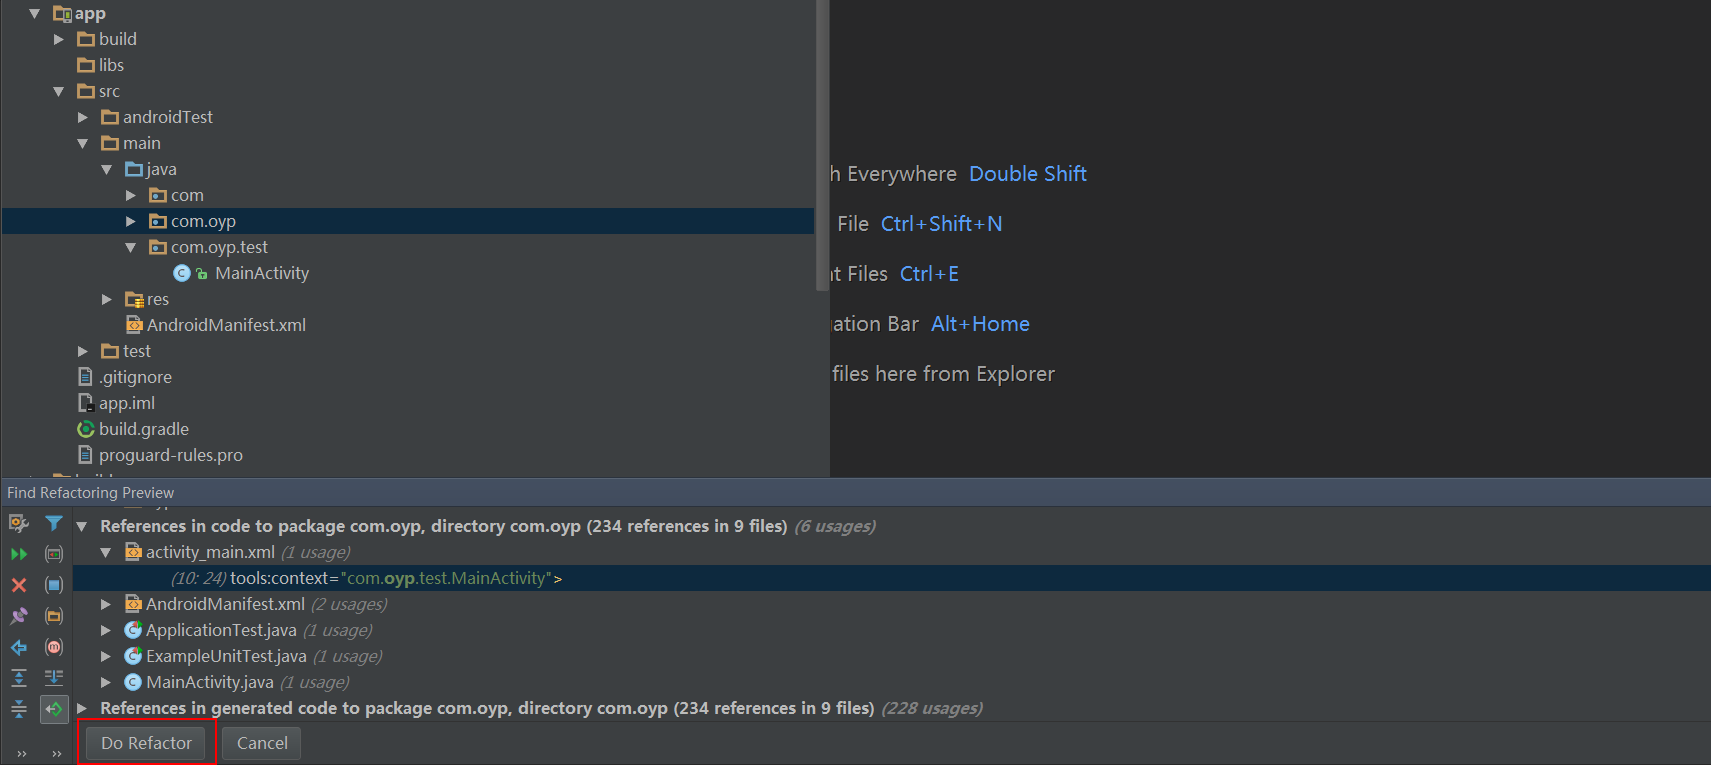1711x765 pixels.
Task: Expand 'References in generated code' node
Action: tap(82, 708)
